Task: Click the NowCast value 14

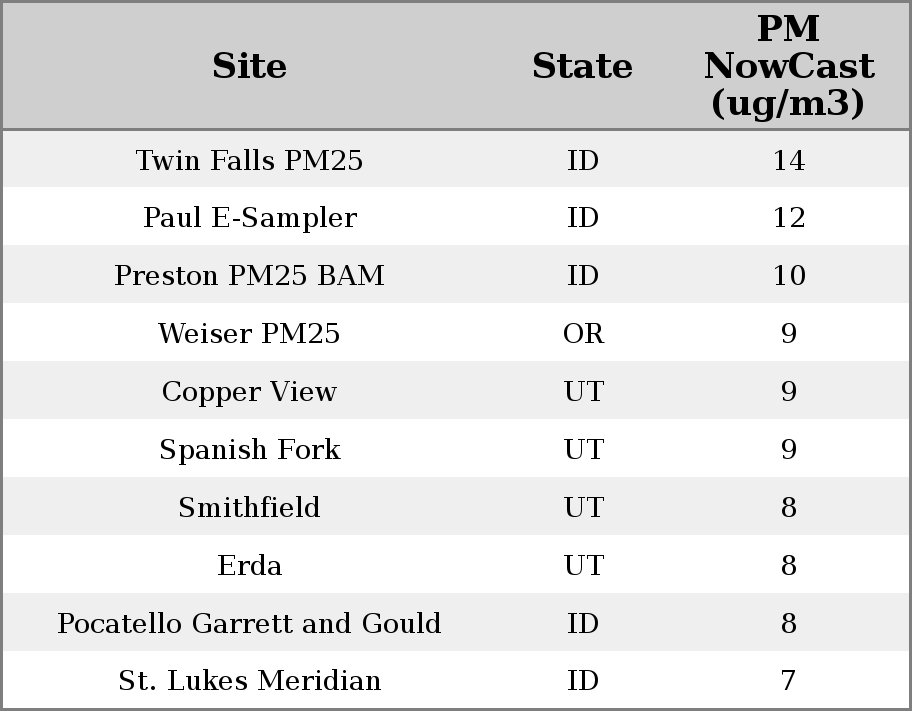Action: point(788,160)
